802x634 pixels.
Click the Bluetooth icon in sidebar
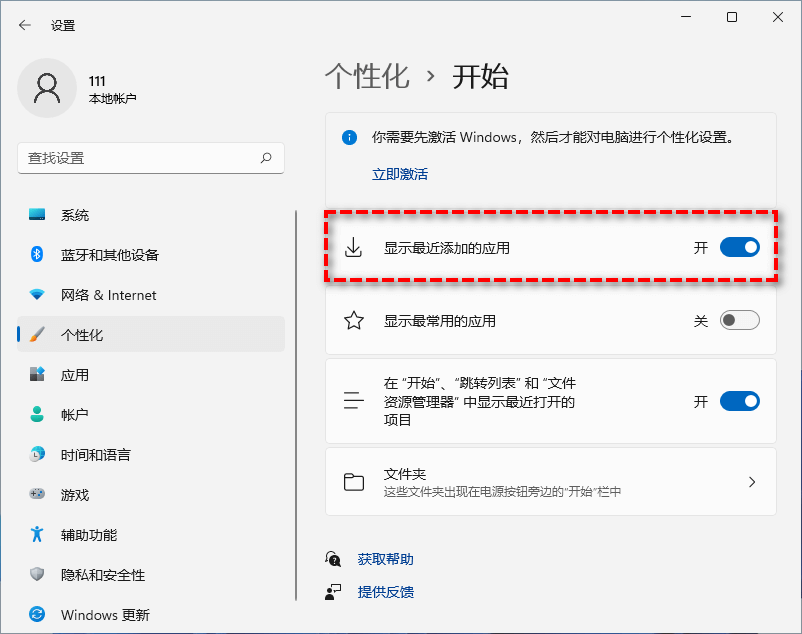point(37,254)
